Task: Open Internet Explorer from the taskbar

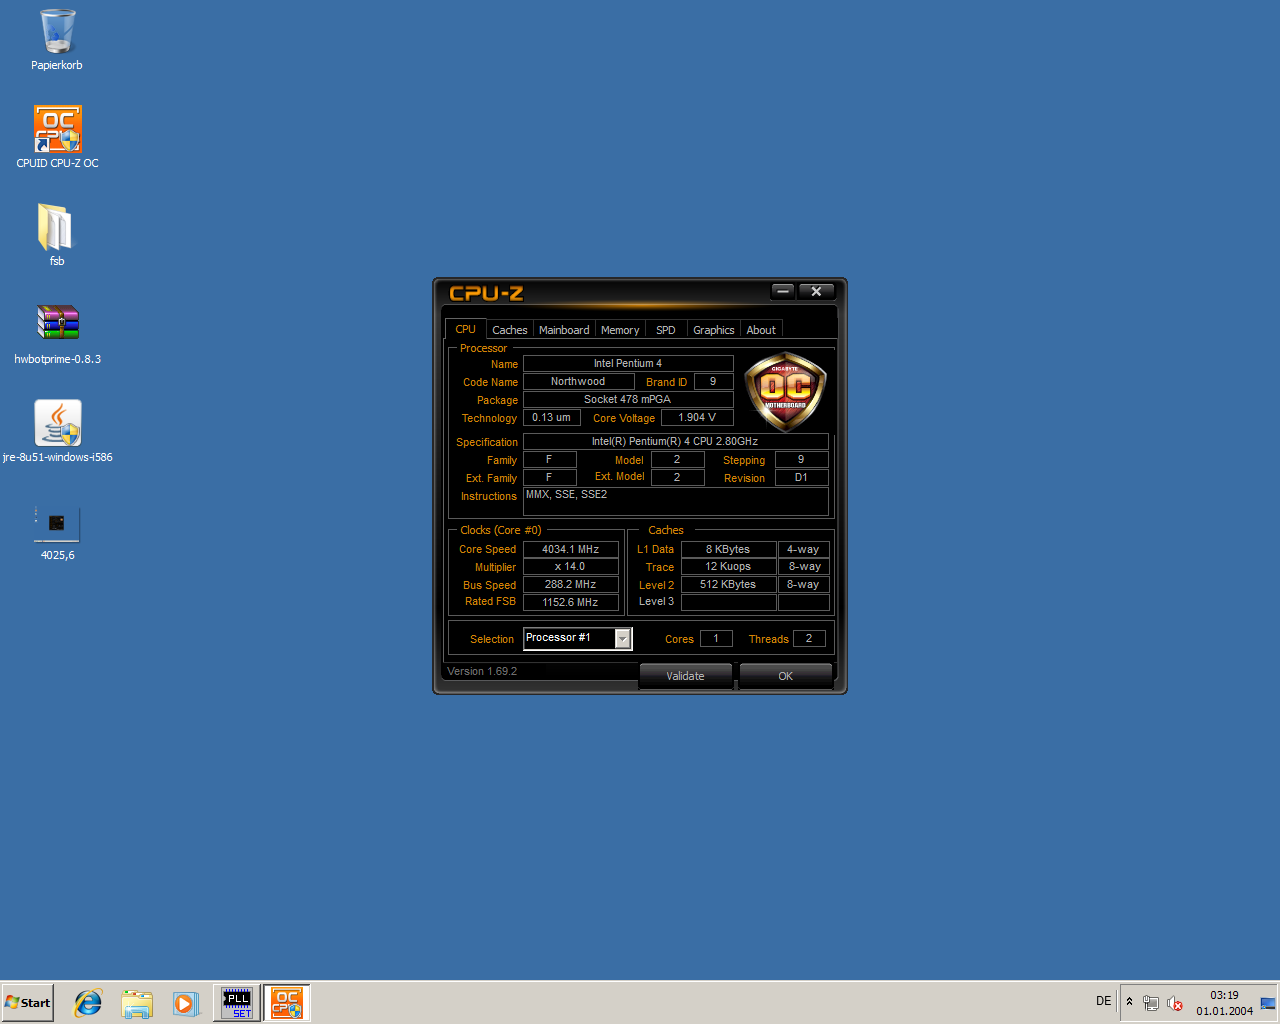Action: [x=88, y=1003]
